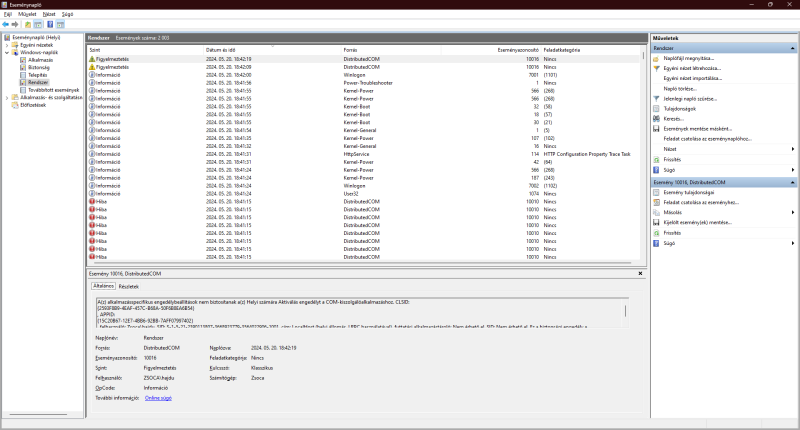Click the Egyéni nézetek folder icon
This screenshot has height=430, width=800.
click(x=15, y=45)
